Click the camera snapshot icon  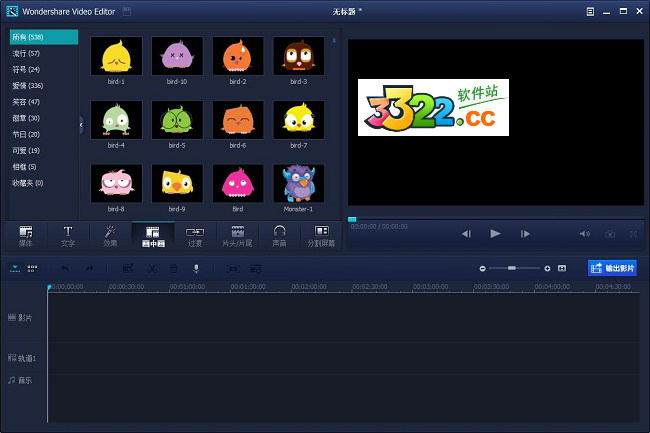[x=610, y=234]
